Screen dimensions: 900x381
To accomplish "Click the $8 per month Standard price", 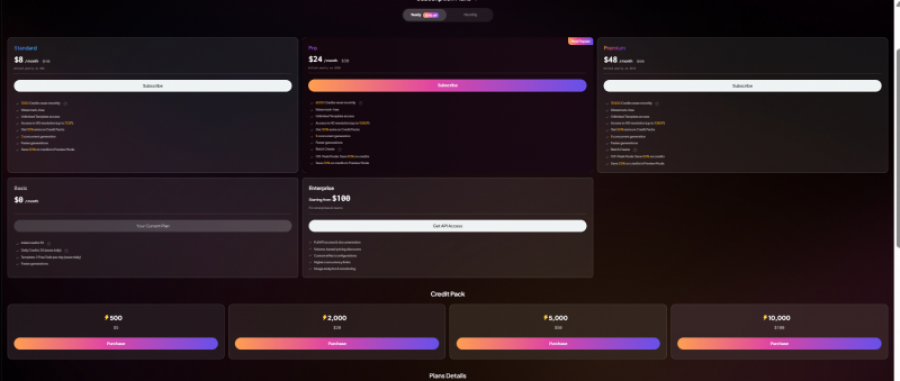I will (x=26, y=60).
